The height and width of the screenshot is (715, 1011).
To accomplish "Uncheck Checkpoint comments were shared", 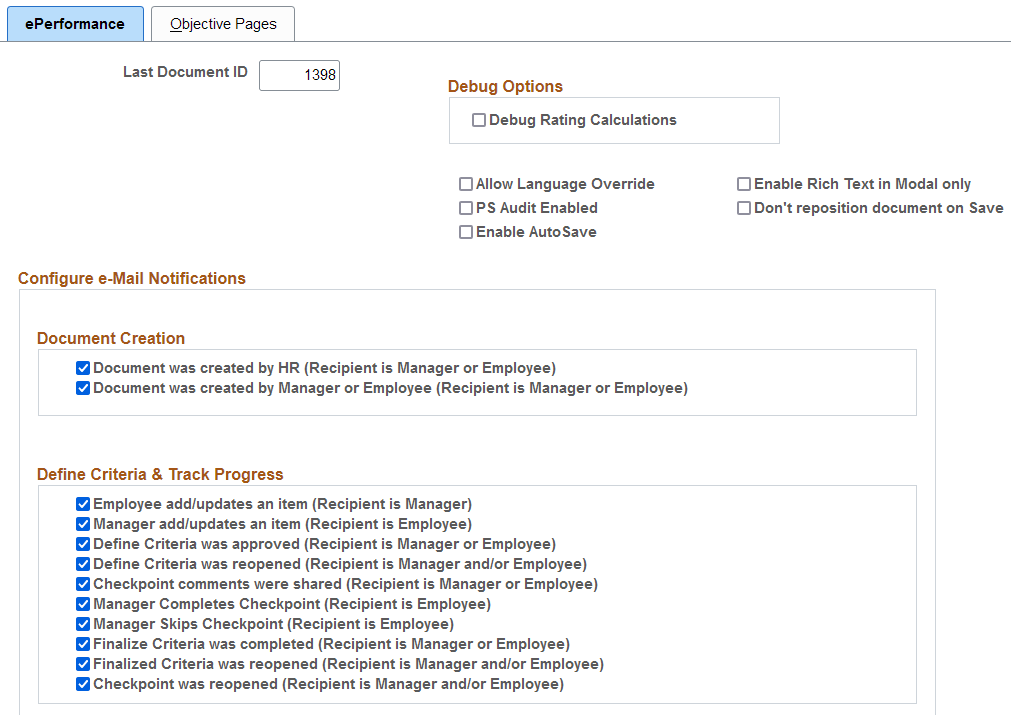I will (83, 584).
